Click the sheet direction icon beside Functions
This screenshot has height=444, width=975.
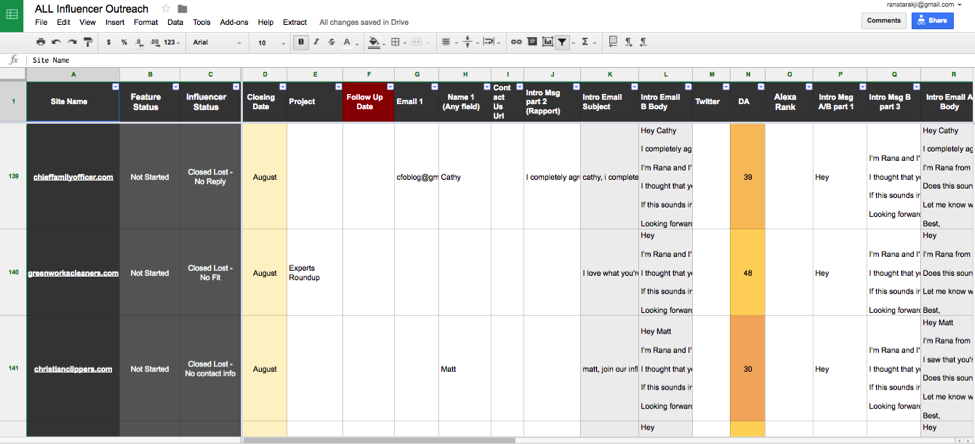[x=612, y=42]
